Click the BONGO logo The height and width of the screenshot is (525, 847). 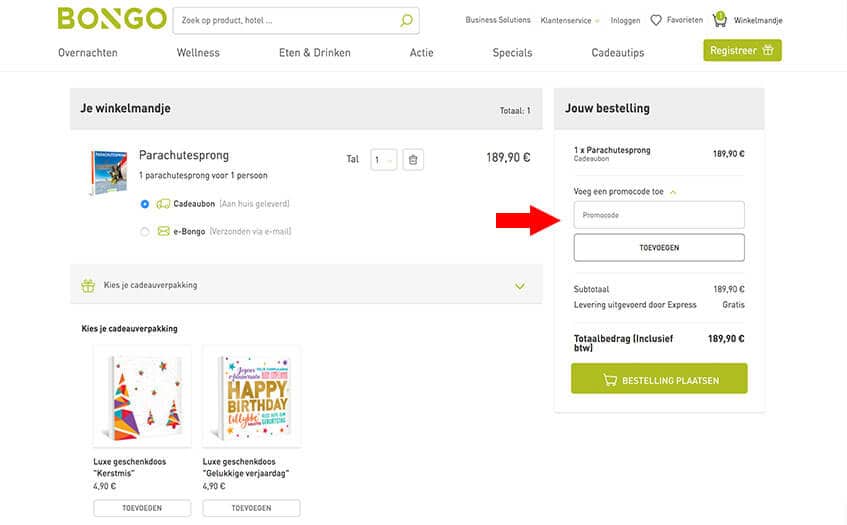[111, 19]
